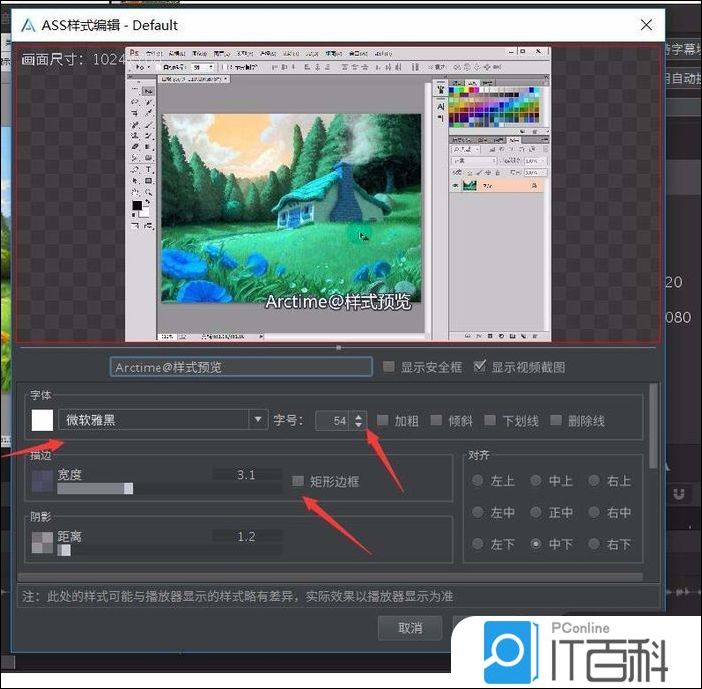The height and width of the screenshot is (689, 702).
Task: Select the 左中 alignment radio button
Action: 478,512
